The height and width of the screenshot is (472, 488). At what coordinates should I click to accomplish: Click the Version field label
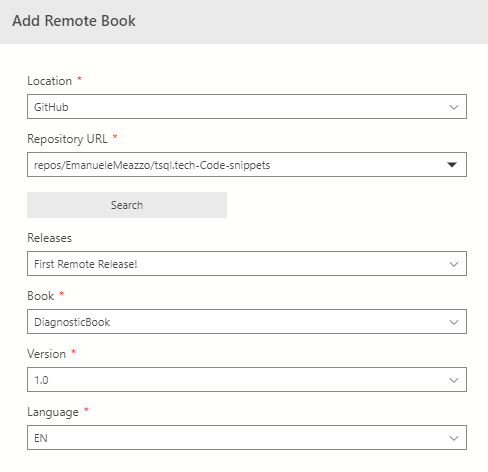coord(47,354)
